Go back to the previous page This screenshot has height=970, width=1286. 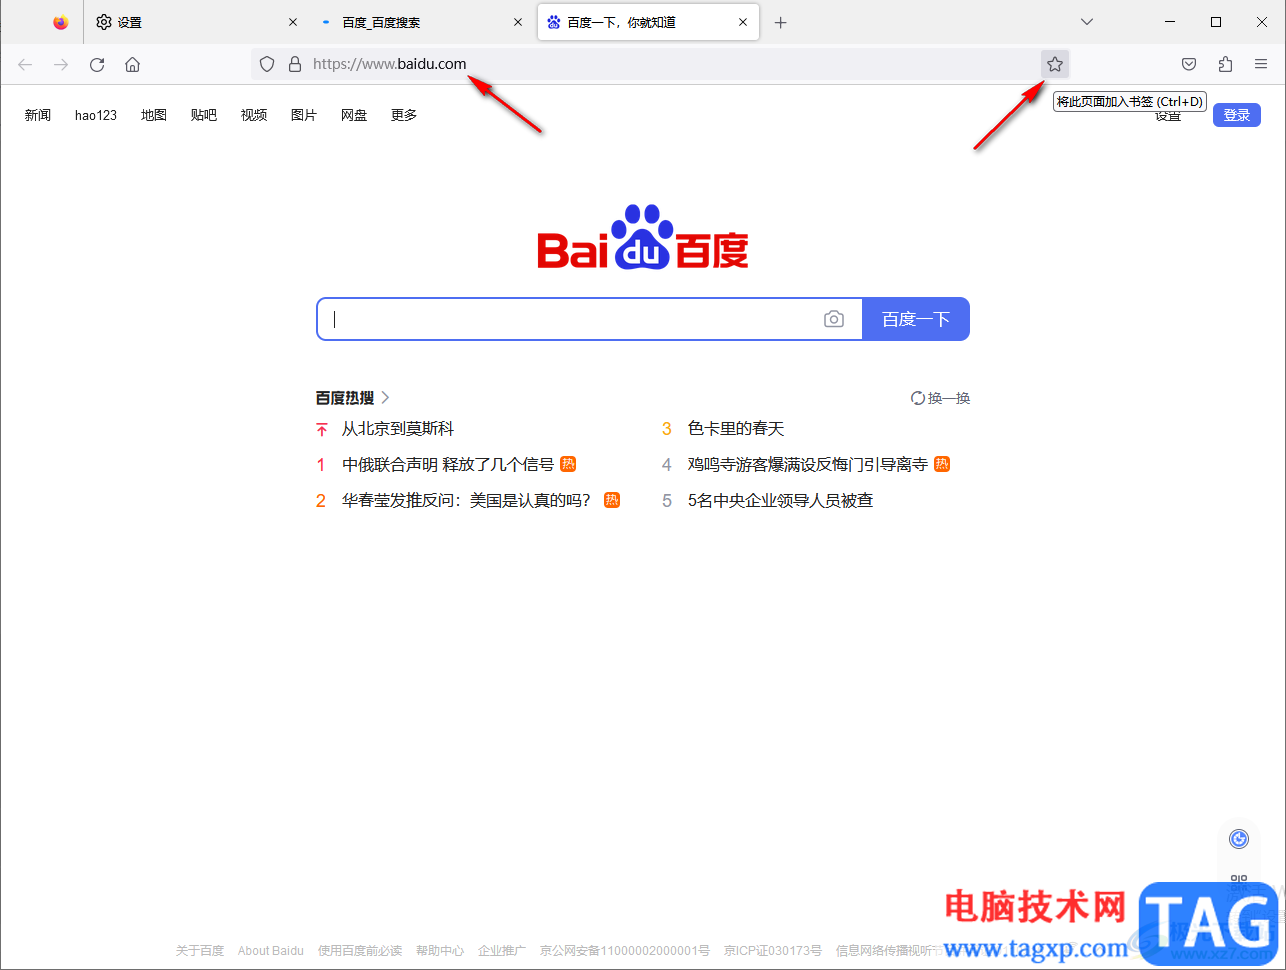pos(25,64)
